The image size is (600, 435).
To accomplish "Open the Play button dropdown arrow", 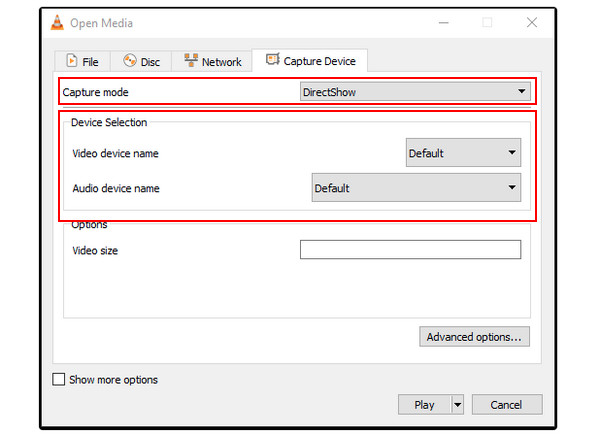I will [458, 404].
